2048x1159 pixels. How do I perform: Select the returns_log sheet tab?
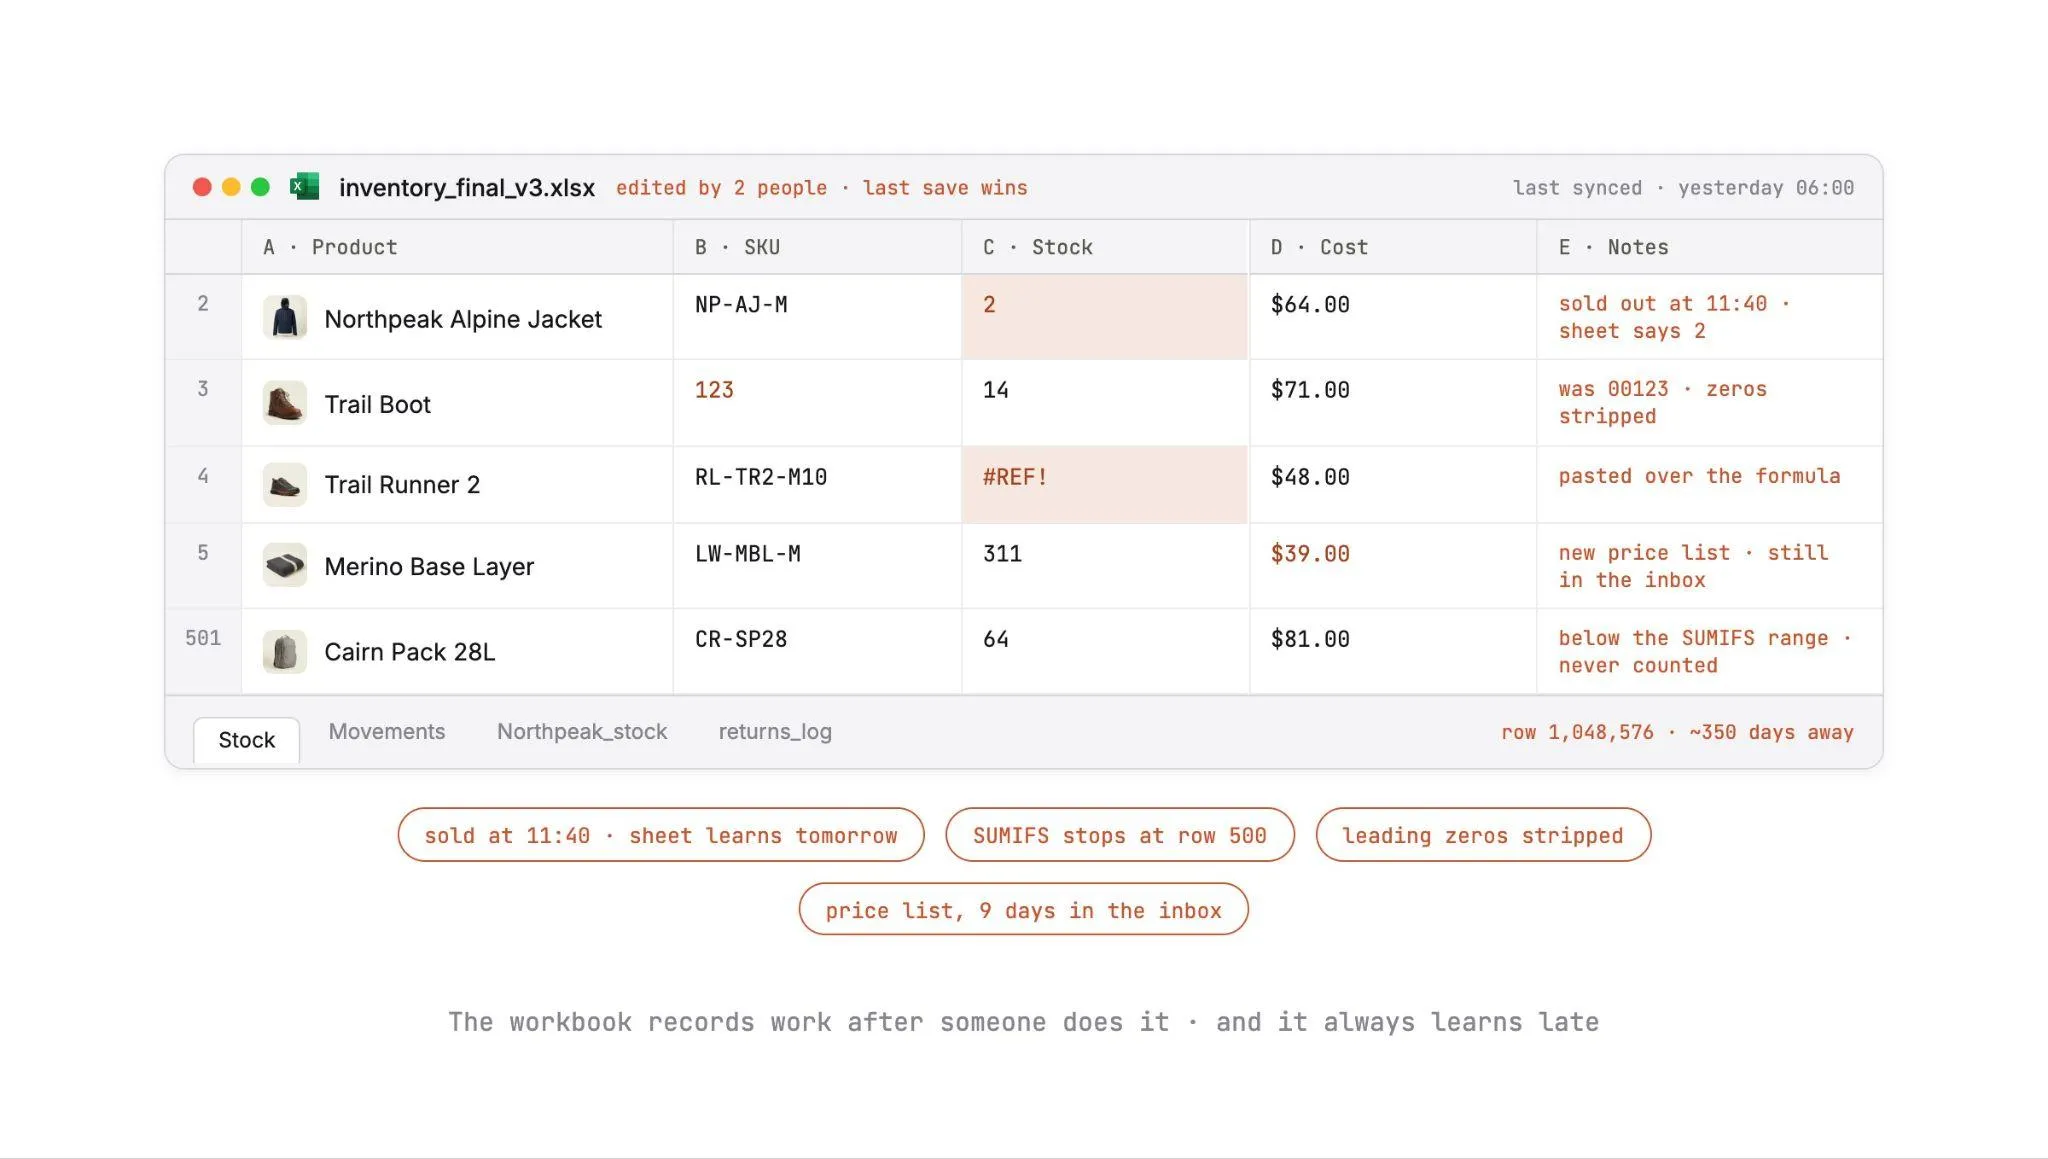[775, 732]
